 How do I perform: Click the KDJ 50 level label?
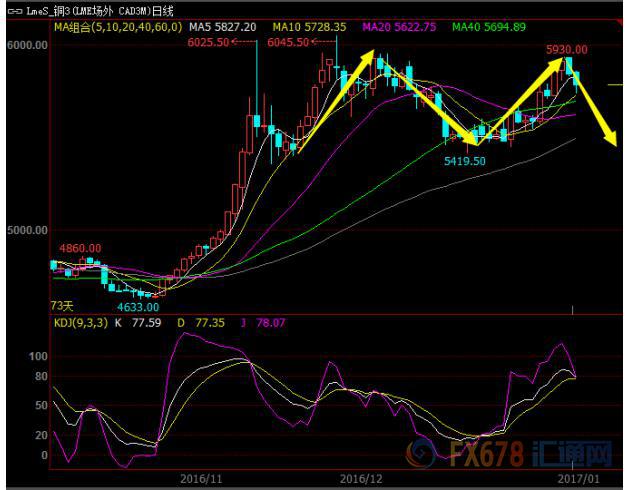coord(41,405)
